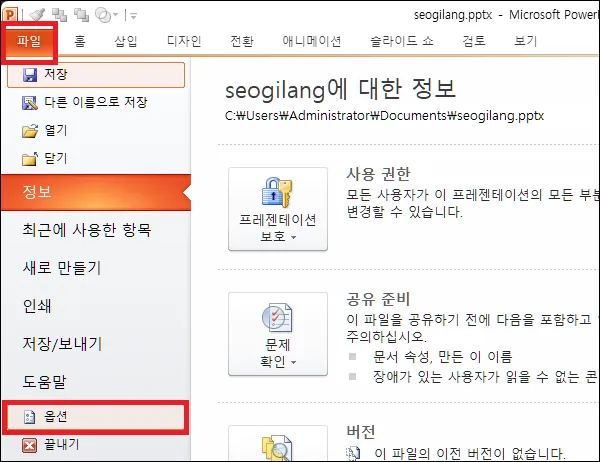Open 새로 만들기 section
This screenshot has width=600, height=462.
coord(62,268)
